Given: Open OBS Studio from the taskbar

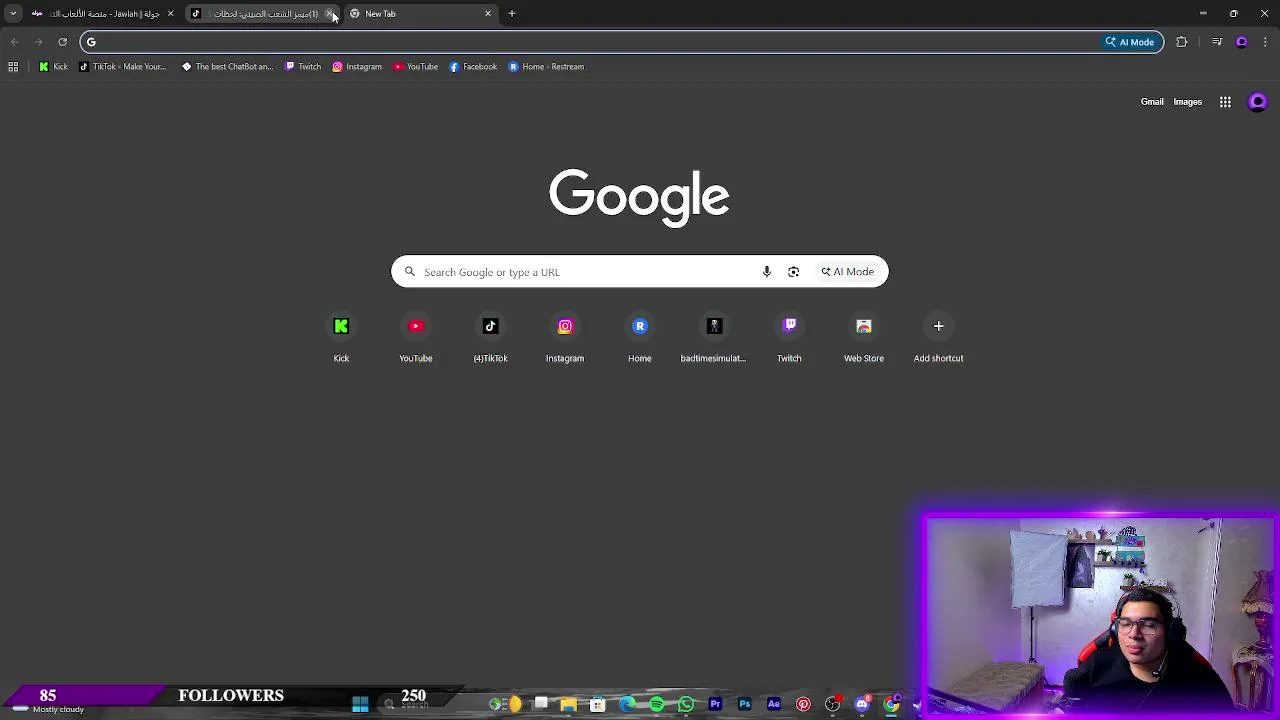Looking at the screenshot, I should (x=832, y=705).
